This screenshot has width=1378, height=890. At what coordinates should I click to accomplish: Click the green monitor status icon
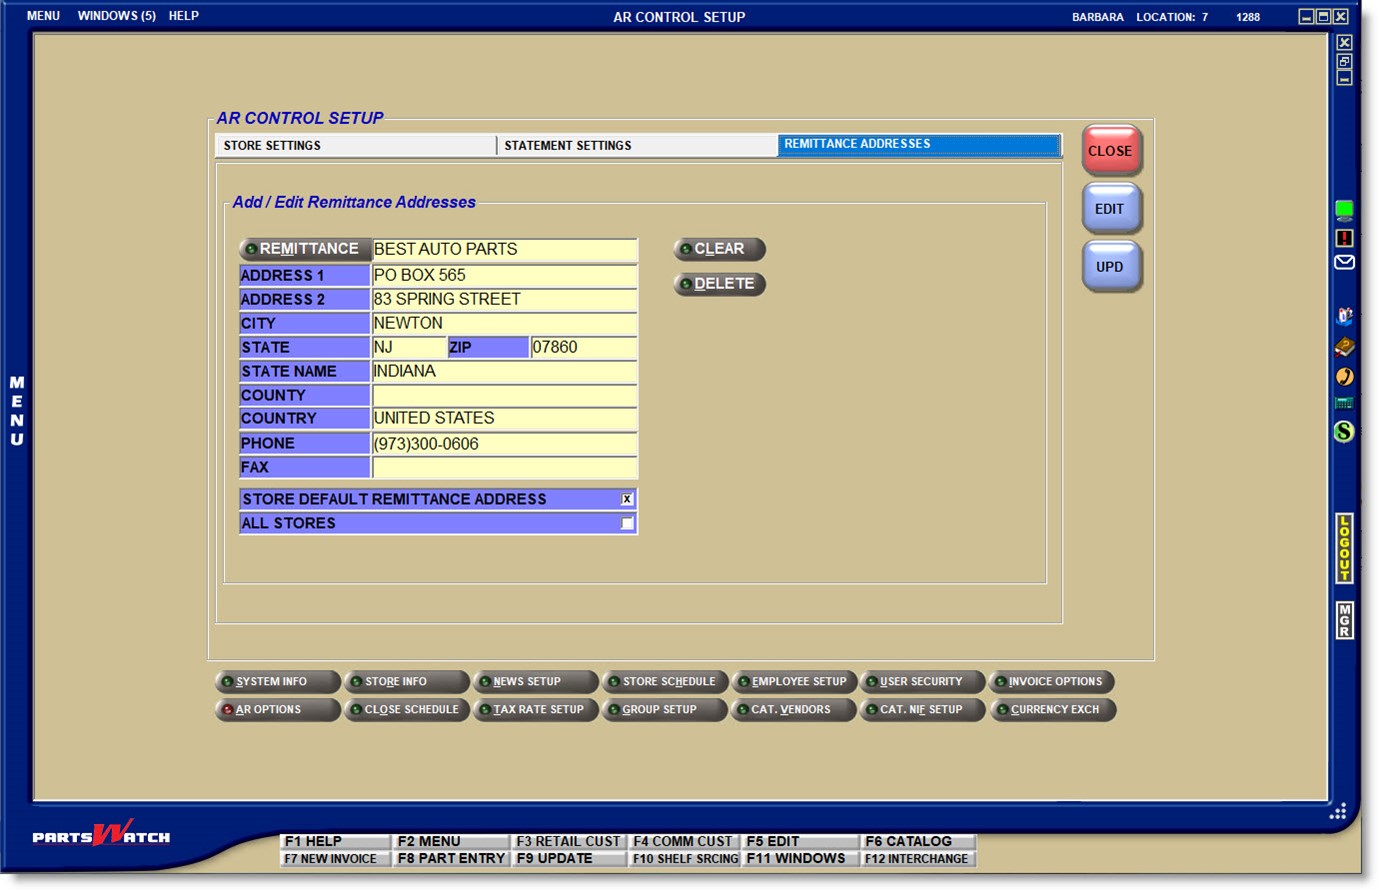pos(1344,210)
